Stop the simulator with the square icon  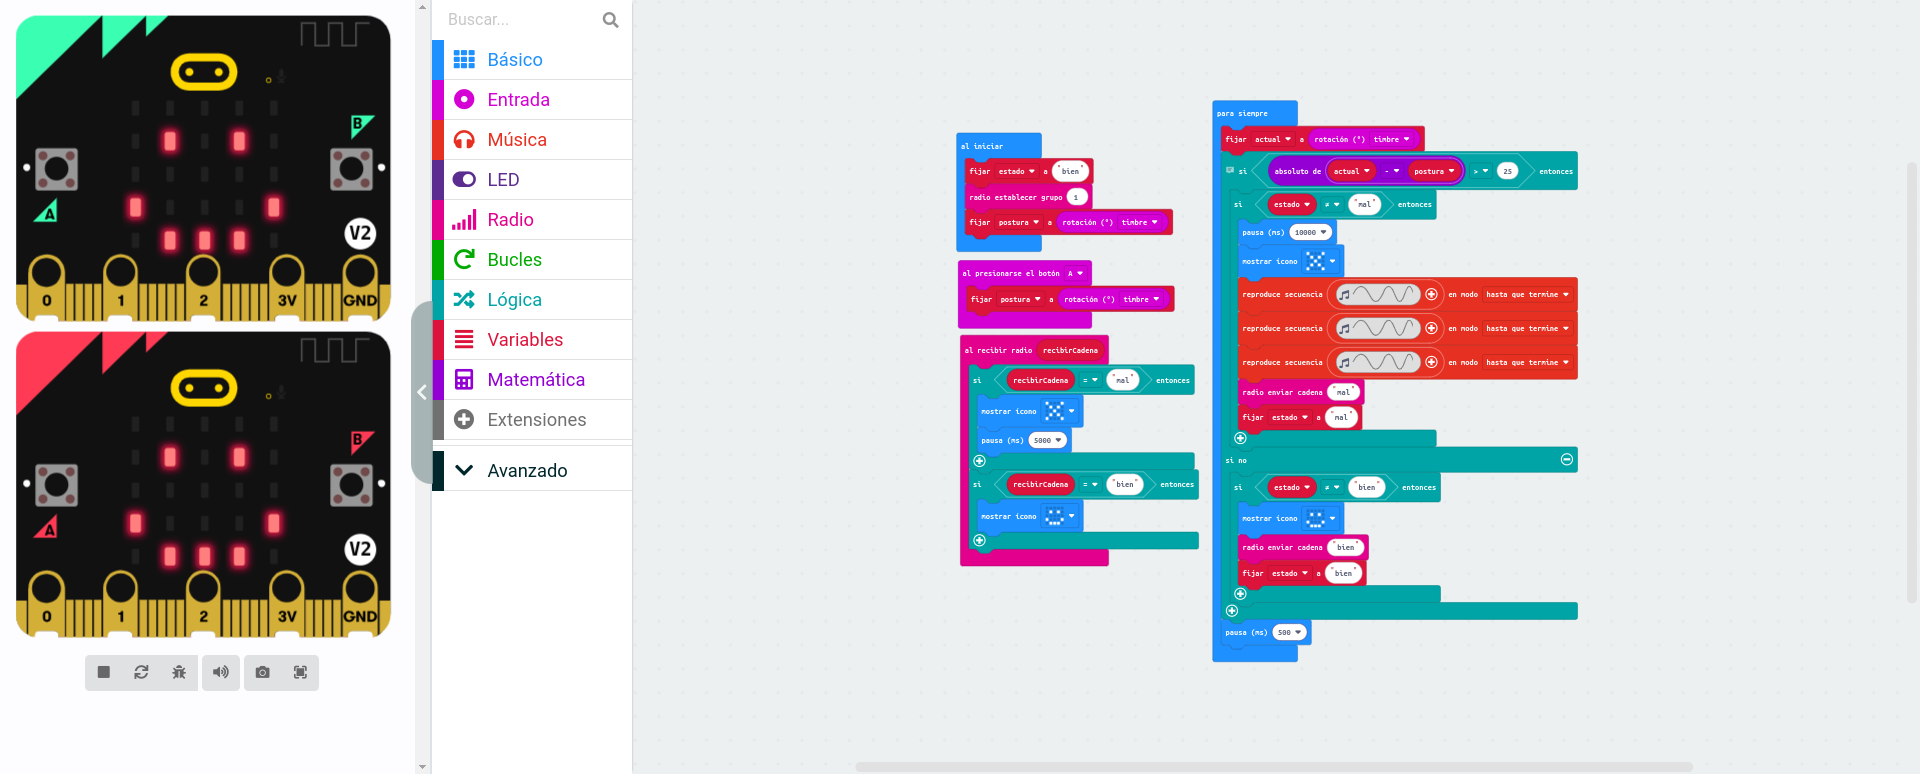point(104,673)
